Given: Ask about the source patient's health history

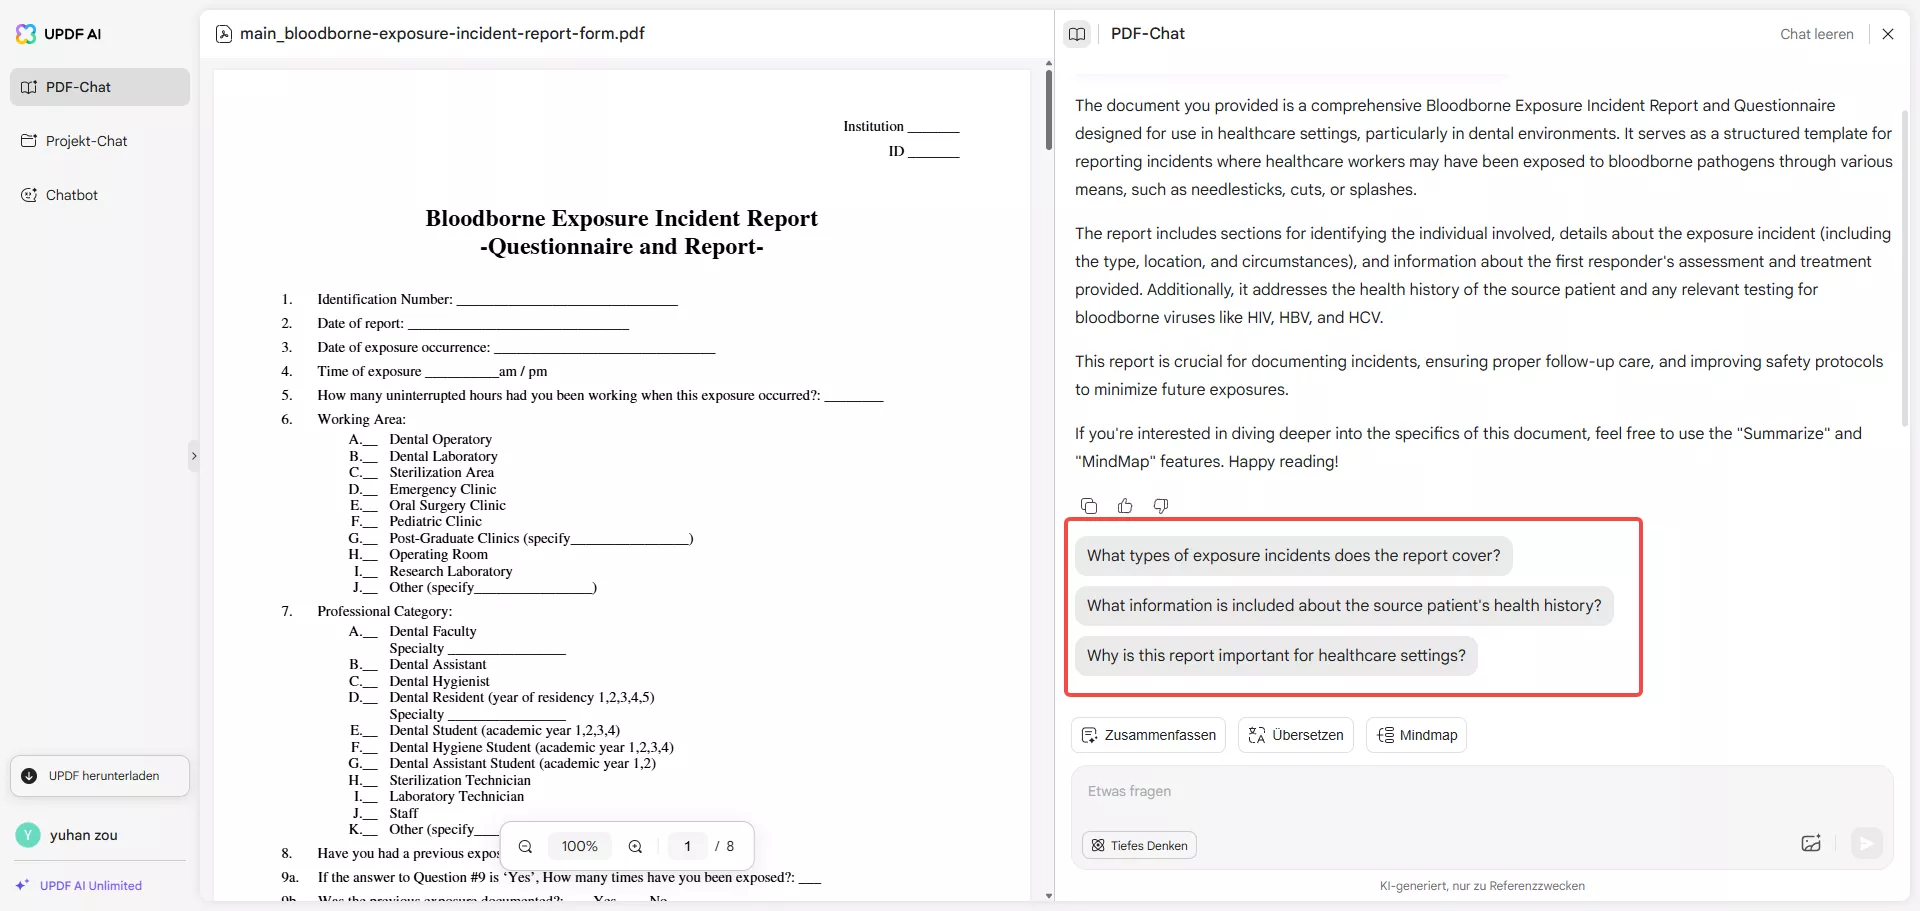Looking at the screenshot, I should pyautogui.click(x=1344, y=606).
